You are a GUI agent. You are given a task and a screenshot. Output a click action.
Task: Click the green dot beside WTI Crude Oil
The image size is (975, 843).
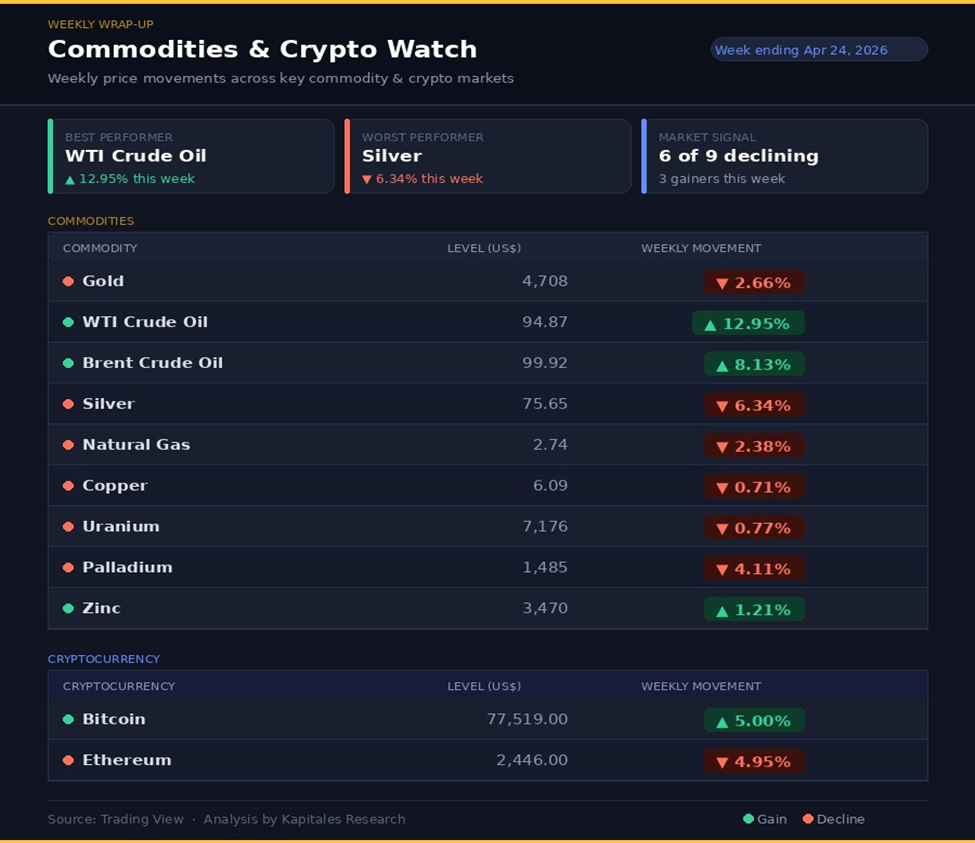click(68, 323)
